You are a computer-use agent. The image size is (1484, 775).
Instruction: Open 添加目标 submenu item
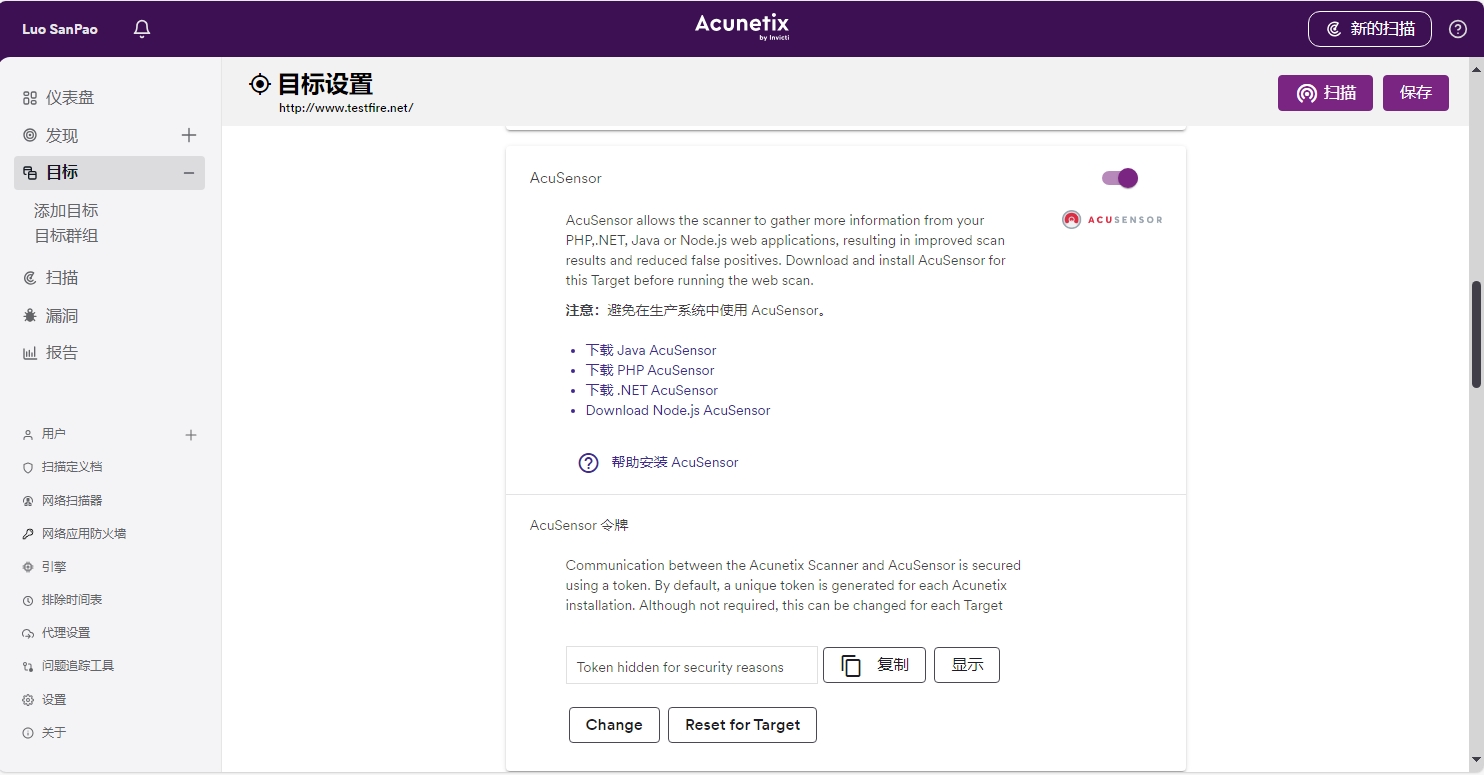point(66,211)
